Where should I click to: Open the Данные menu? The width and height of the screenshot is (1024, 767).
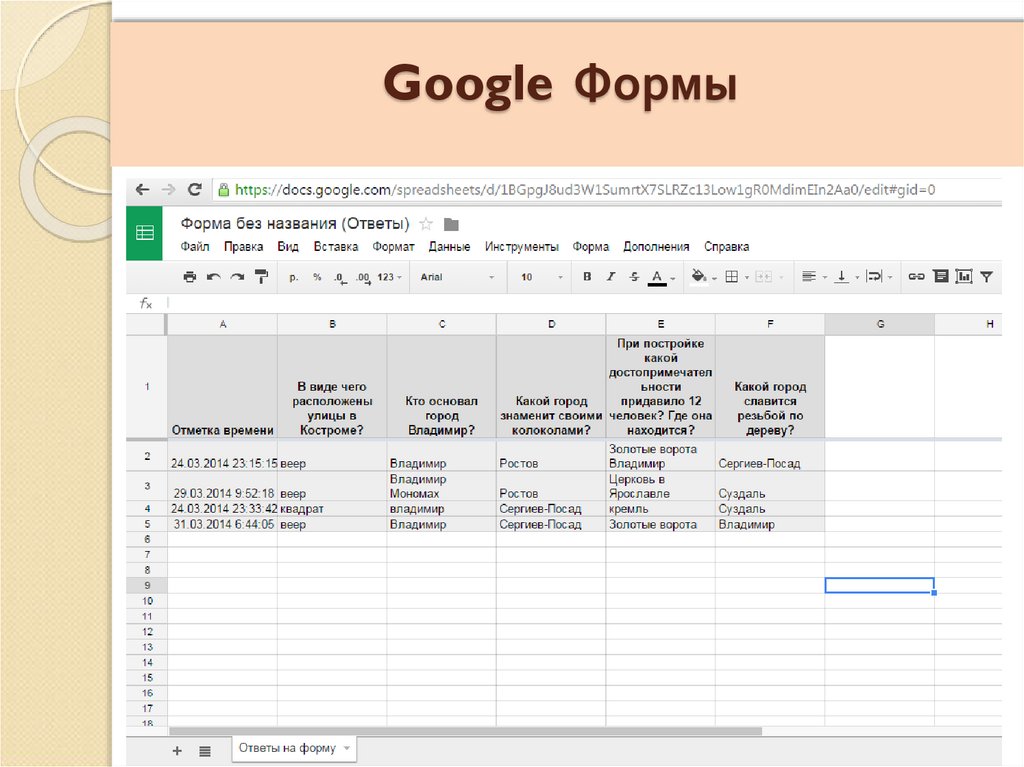pos(449,247)
